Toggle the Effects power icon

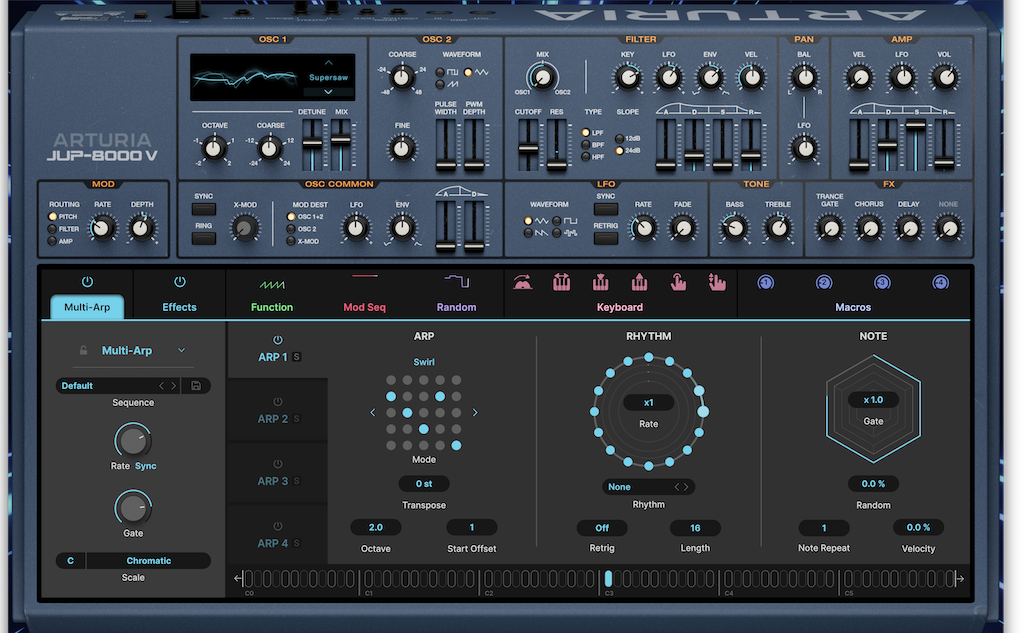click(x=180, y=282)
